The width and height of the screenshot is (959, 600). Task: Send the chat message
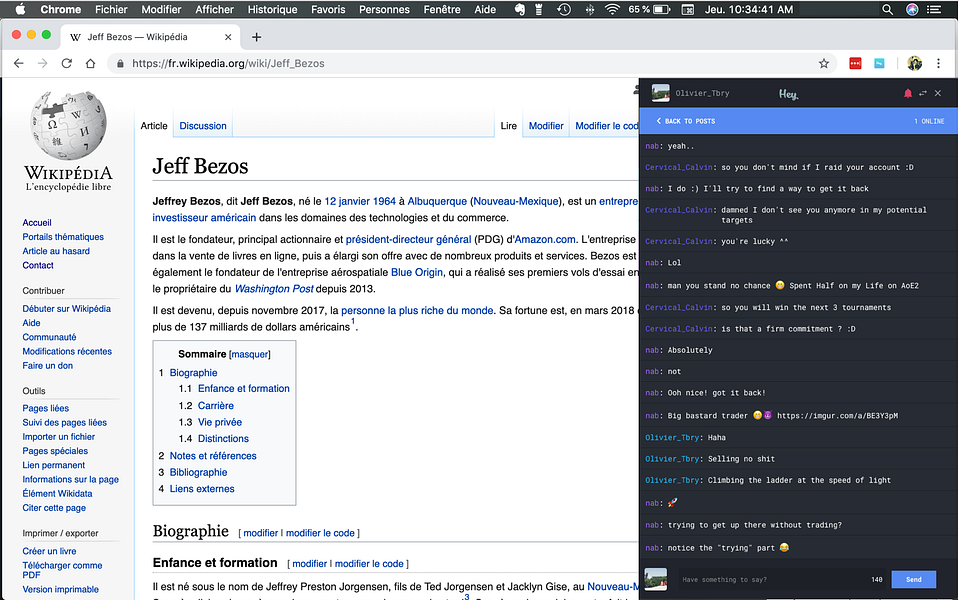pos(913,579)
